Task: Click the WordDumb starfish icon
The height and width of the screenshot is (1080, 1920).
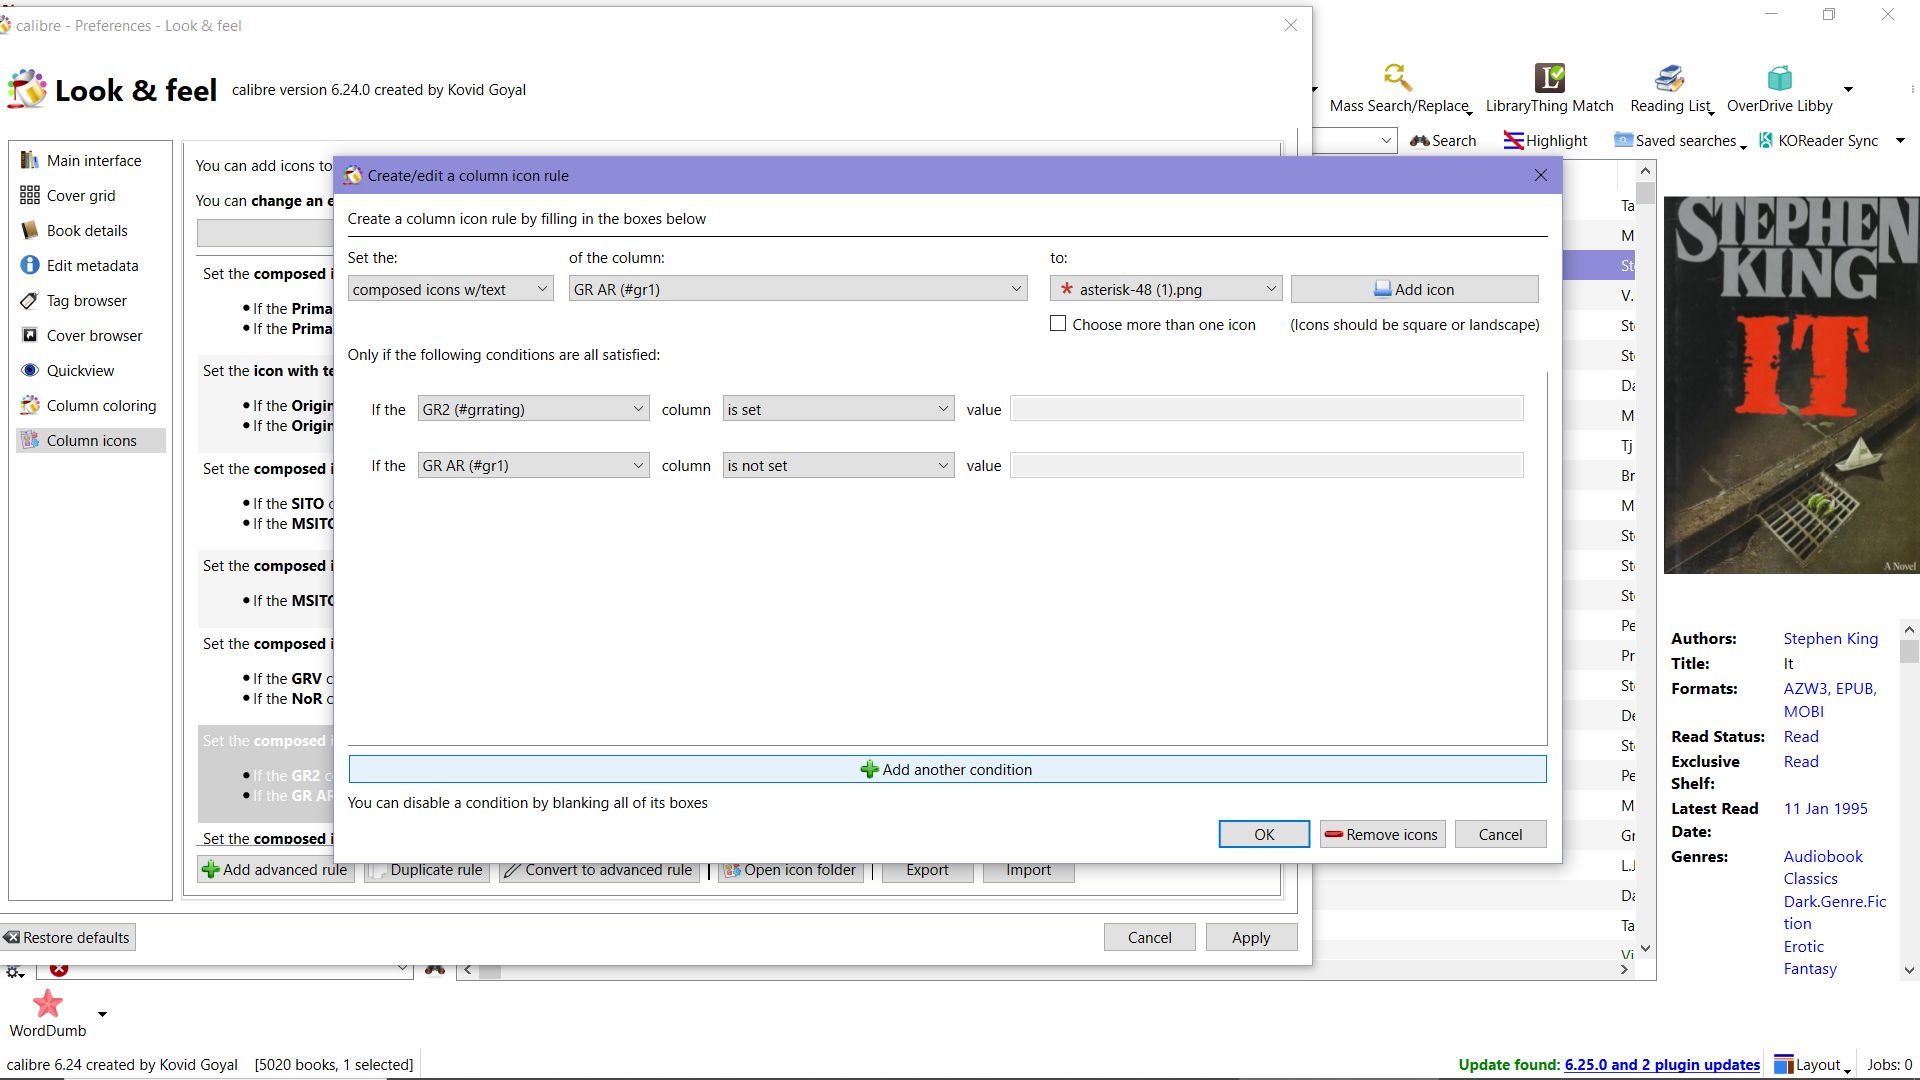Action: coord(47,1003)
